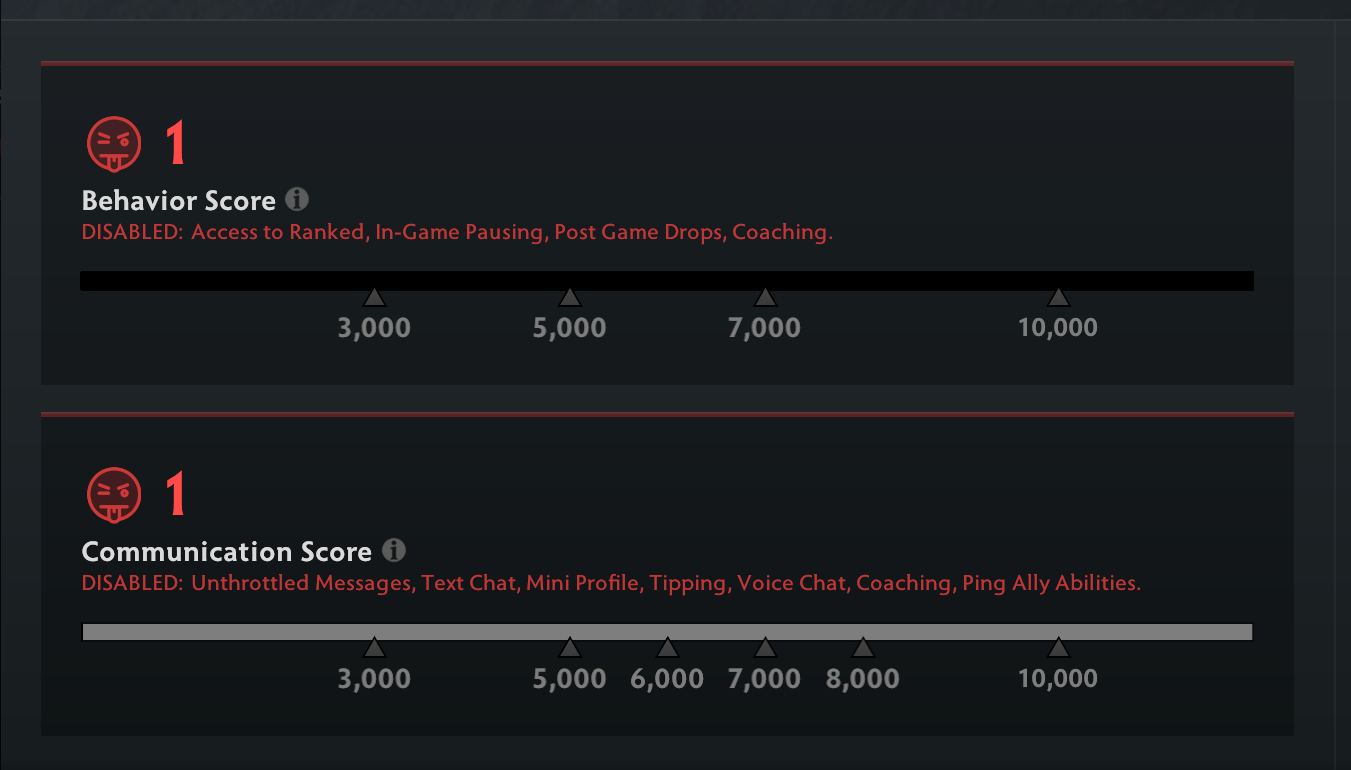Click the red Communication Score number 1
Image resolution: width=1351 pixels, height=770 pixels.
pyautogui.click(x=175, y=495)
